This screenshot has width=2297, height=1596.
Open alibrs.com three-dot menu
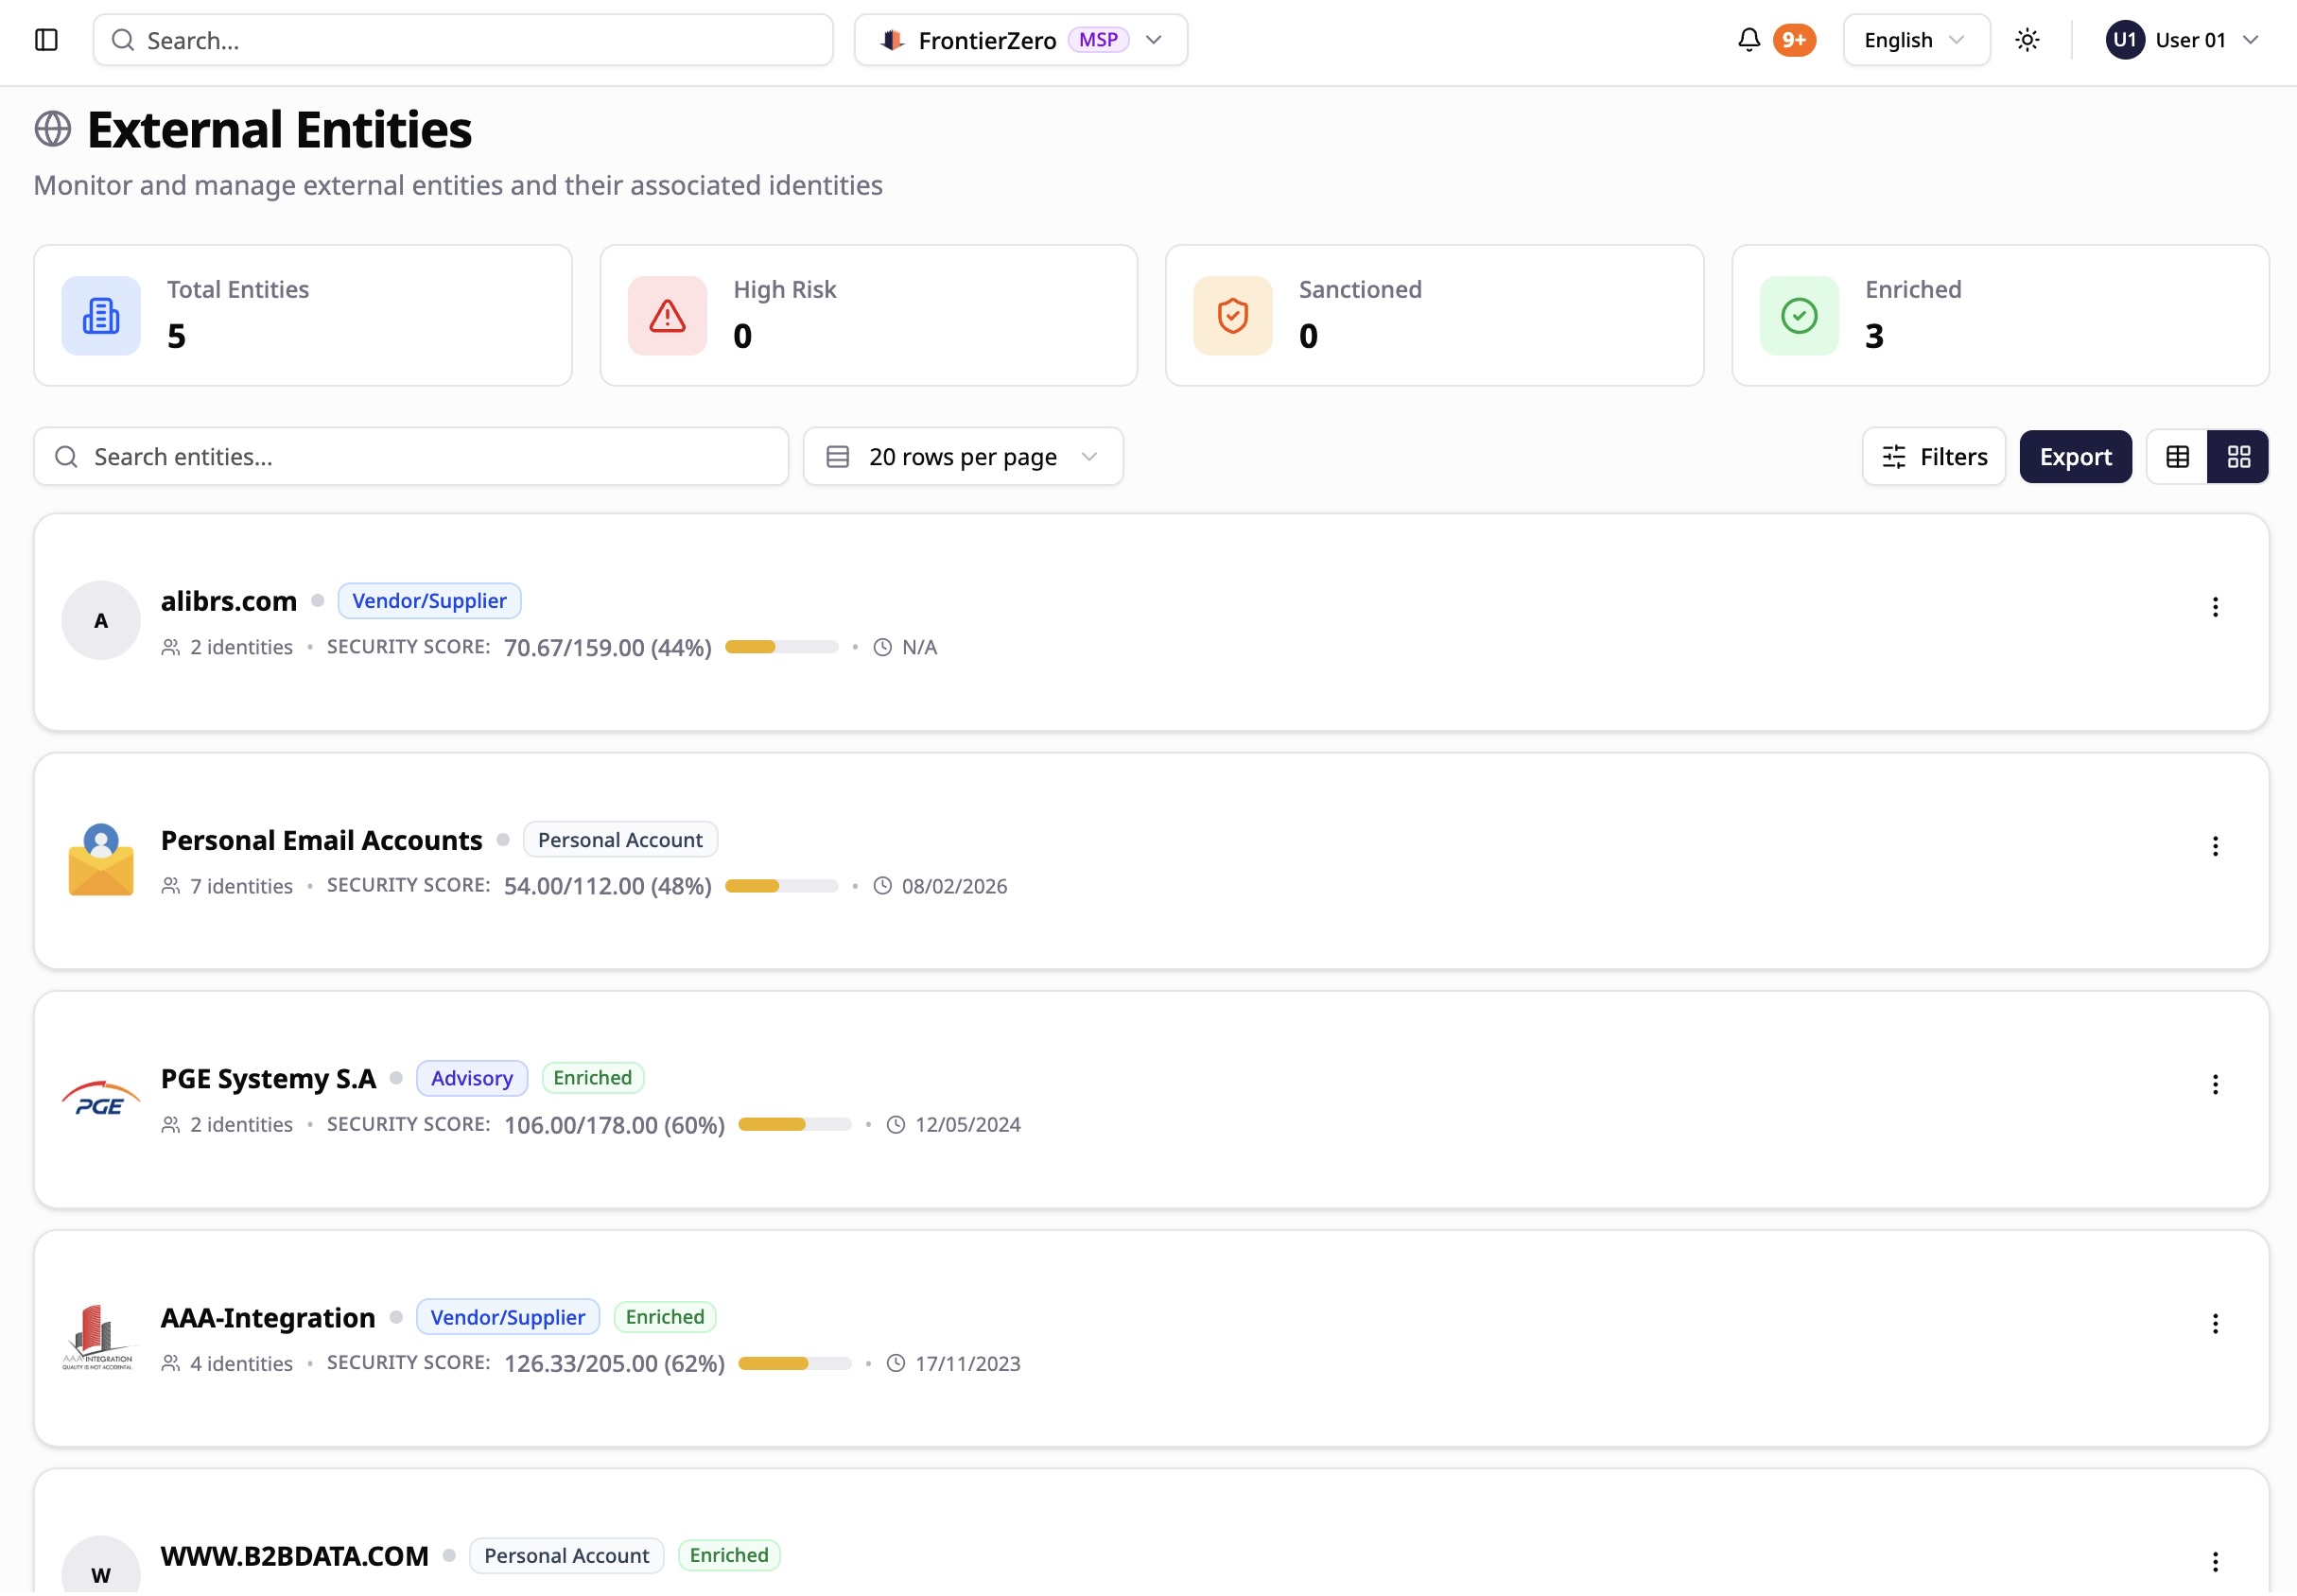[x=2215, y=607]
